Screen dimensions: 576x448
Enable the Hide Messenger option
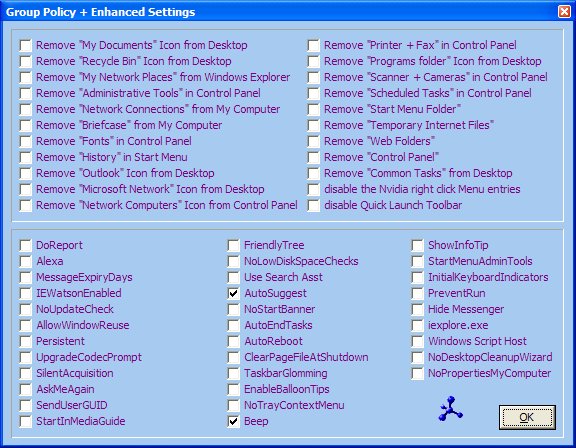pos(417,309)
